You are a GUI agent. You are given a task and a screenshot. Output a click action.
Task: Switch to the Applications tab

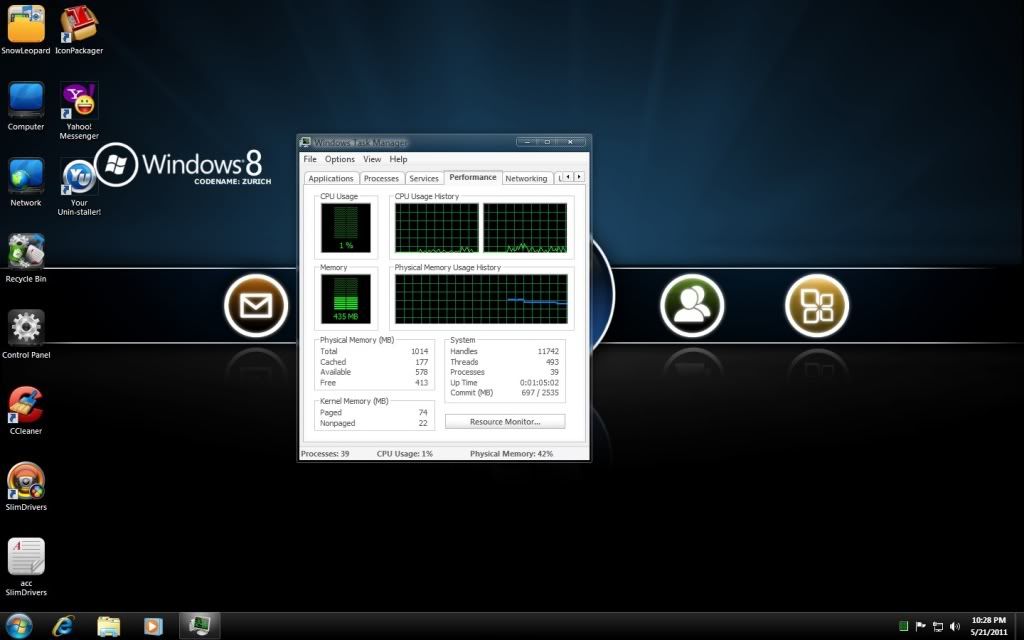(x=330, y=178)
